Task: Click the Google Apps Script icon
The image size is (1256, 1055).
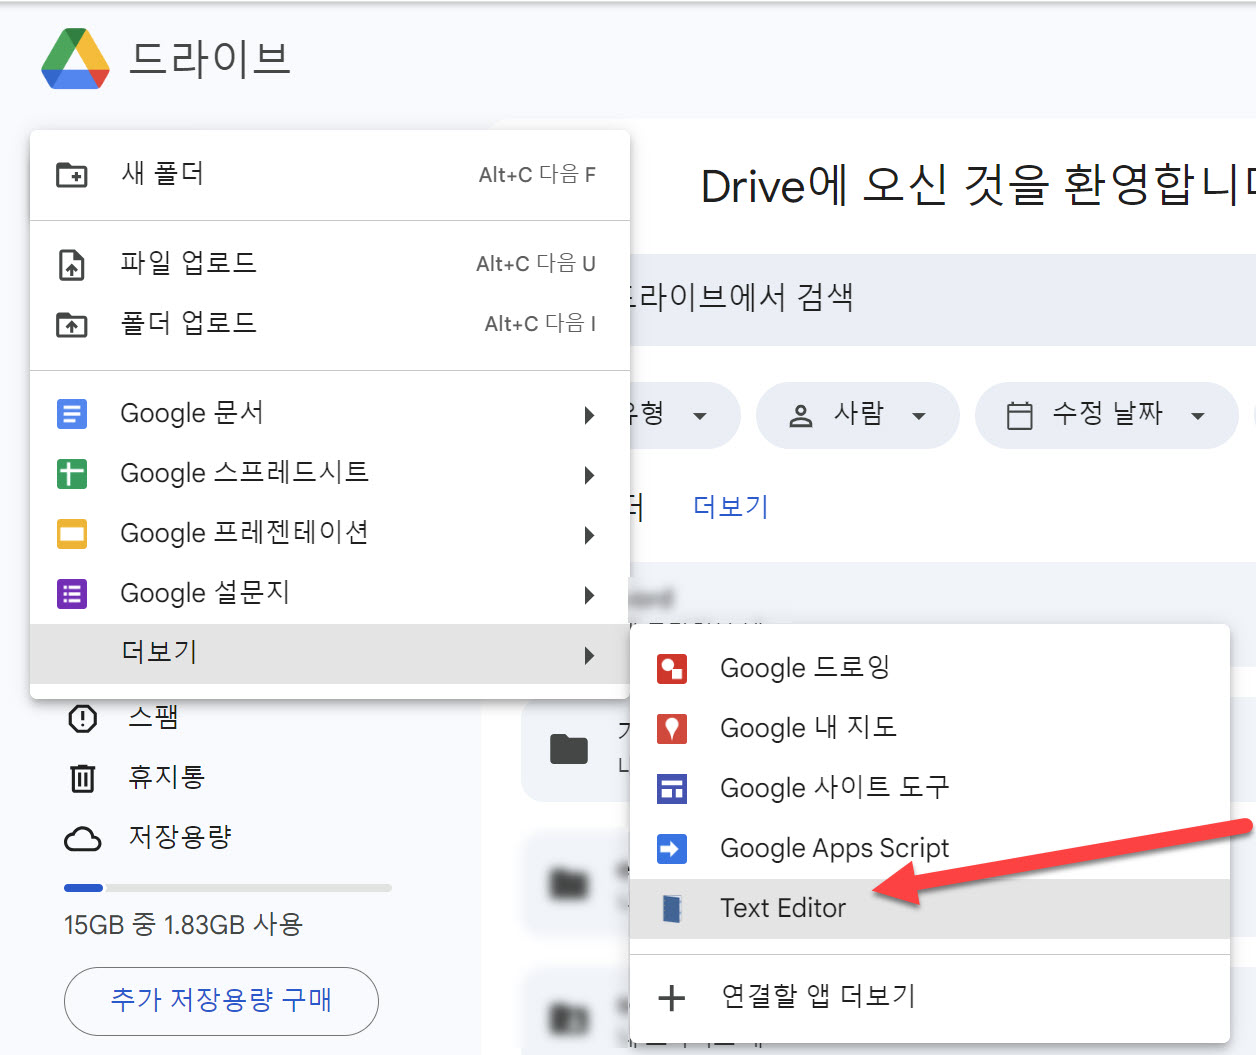Action: [x=672, y=849]
